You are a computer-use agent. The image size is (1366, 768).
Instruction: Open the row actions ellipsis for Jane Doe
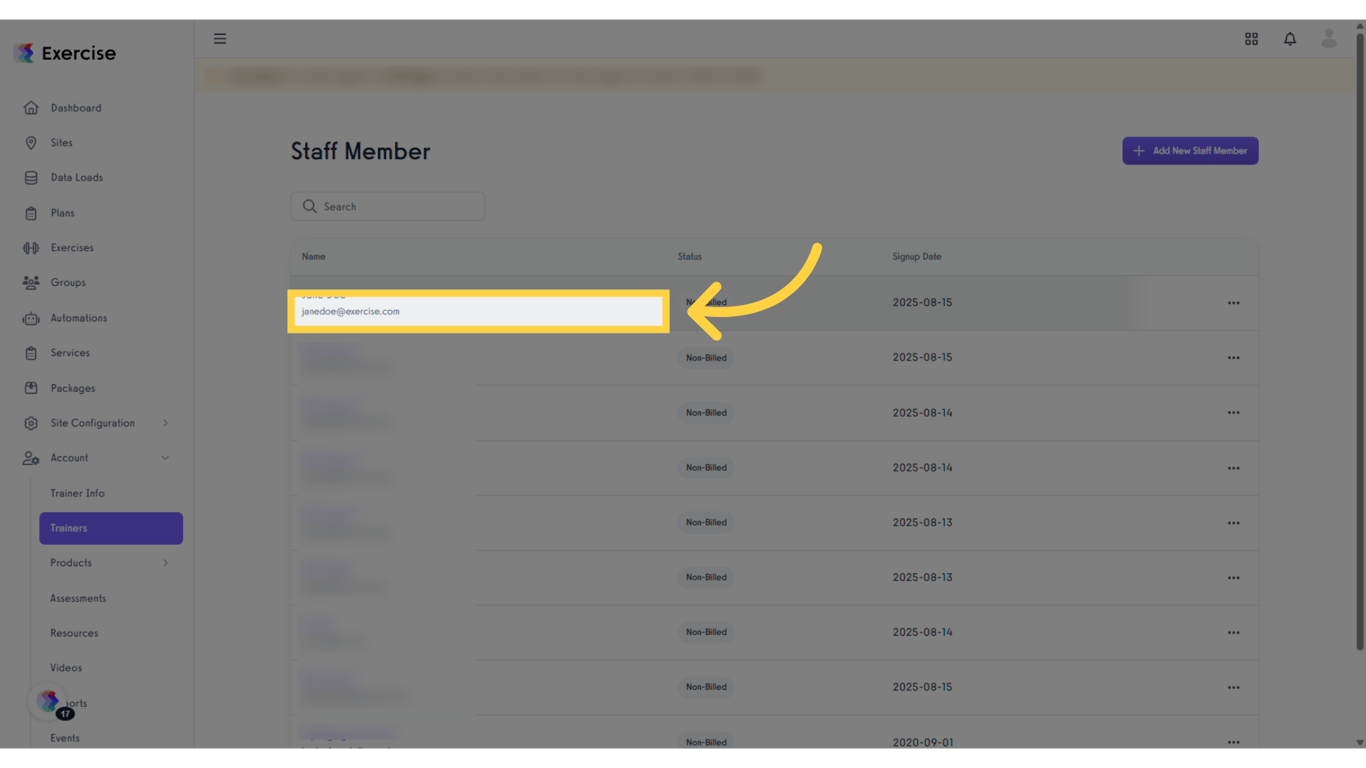tap(1234, 302)
